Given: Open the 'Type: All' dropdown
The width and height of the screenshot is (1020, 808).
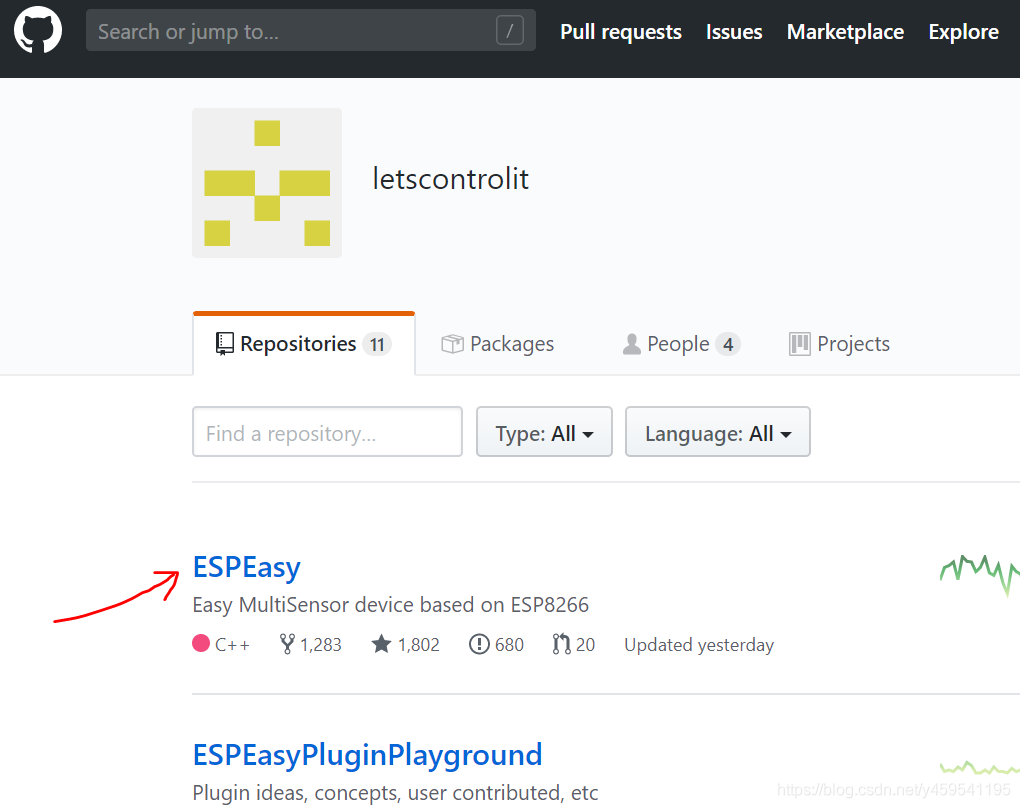Looking at the screenshot, I should (x=544, y=432).
